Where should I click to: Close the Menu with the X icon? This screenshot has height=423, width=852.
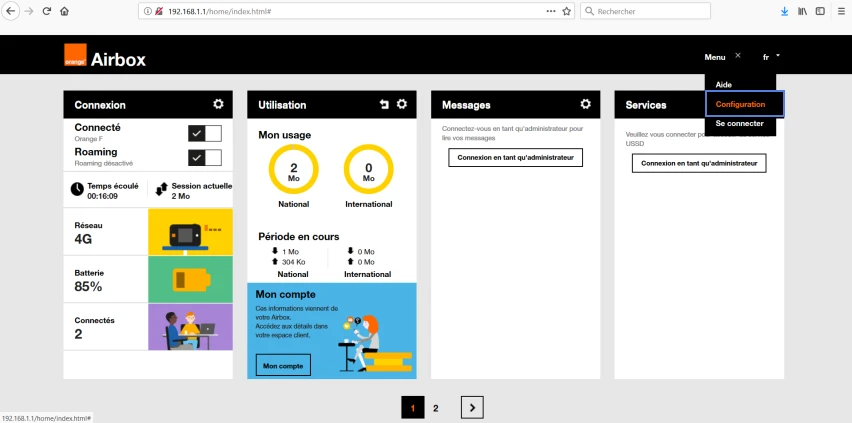click(x=737, y=55)
